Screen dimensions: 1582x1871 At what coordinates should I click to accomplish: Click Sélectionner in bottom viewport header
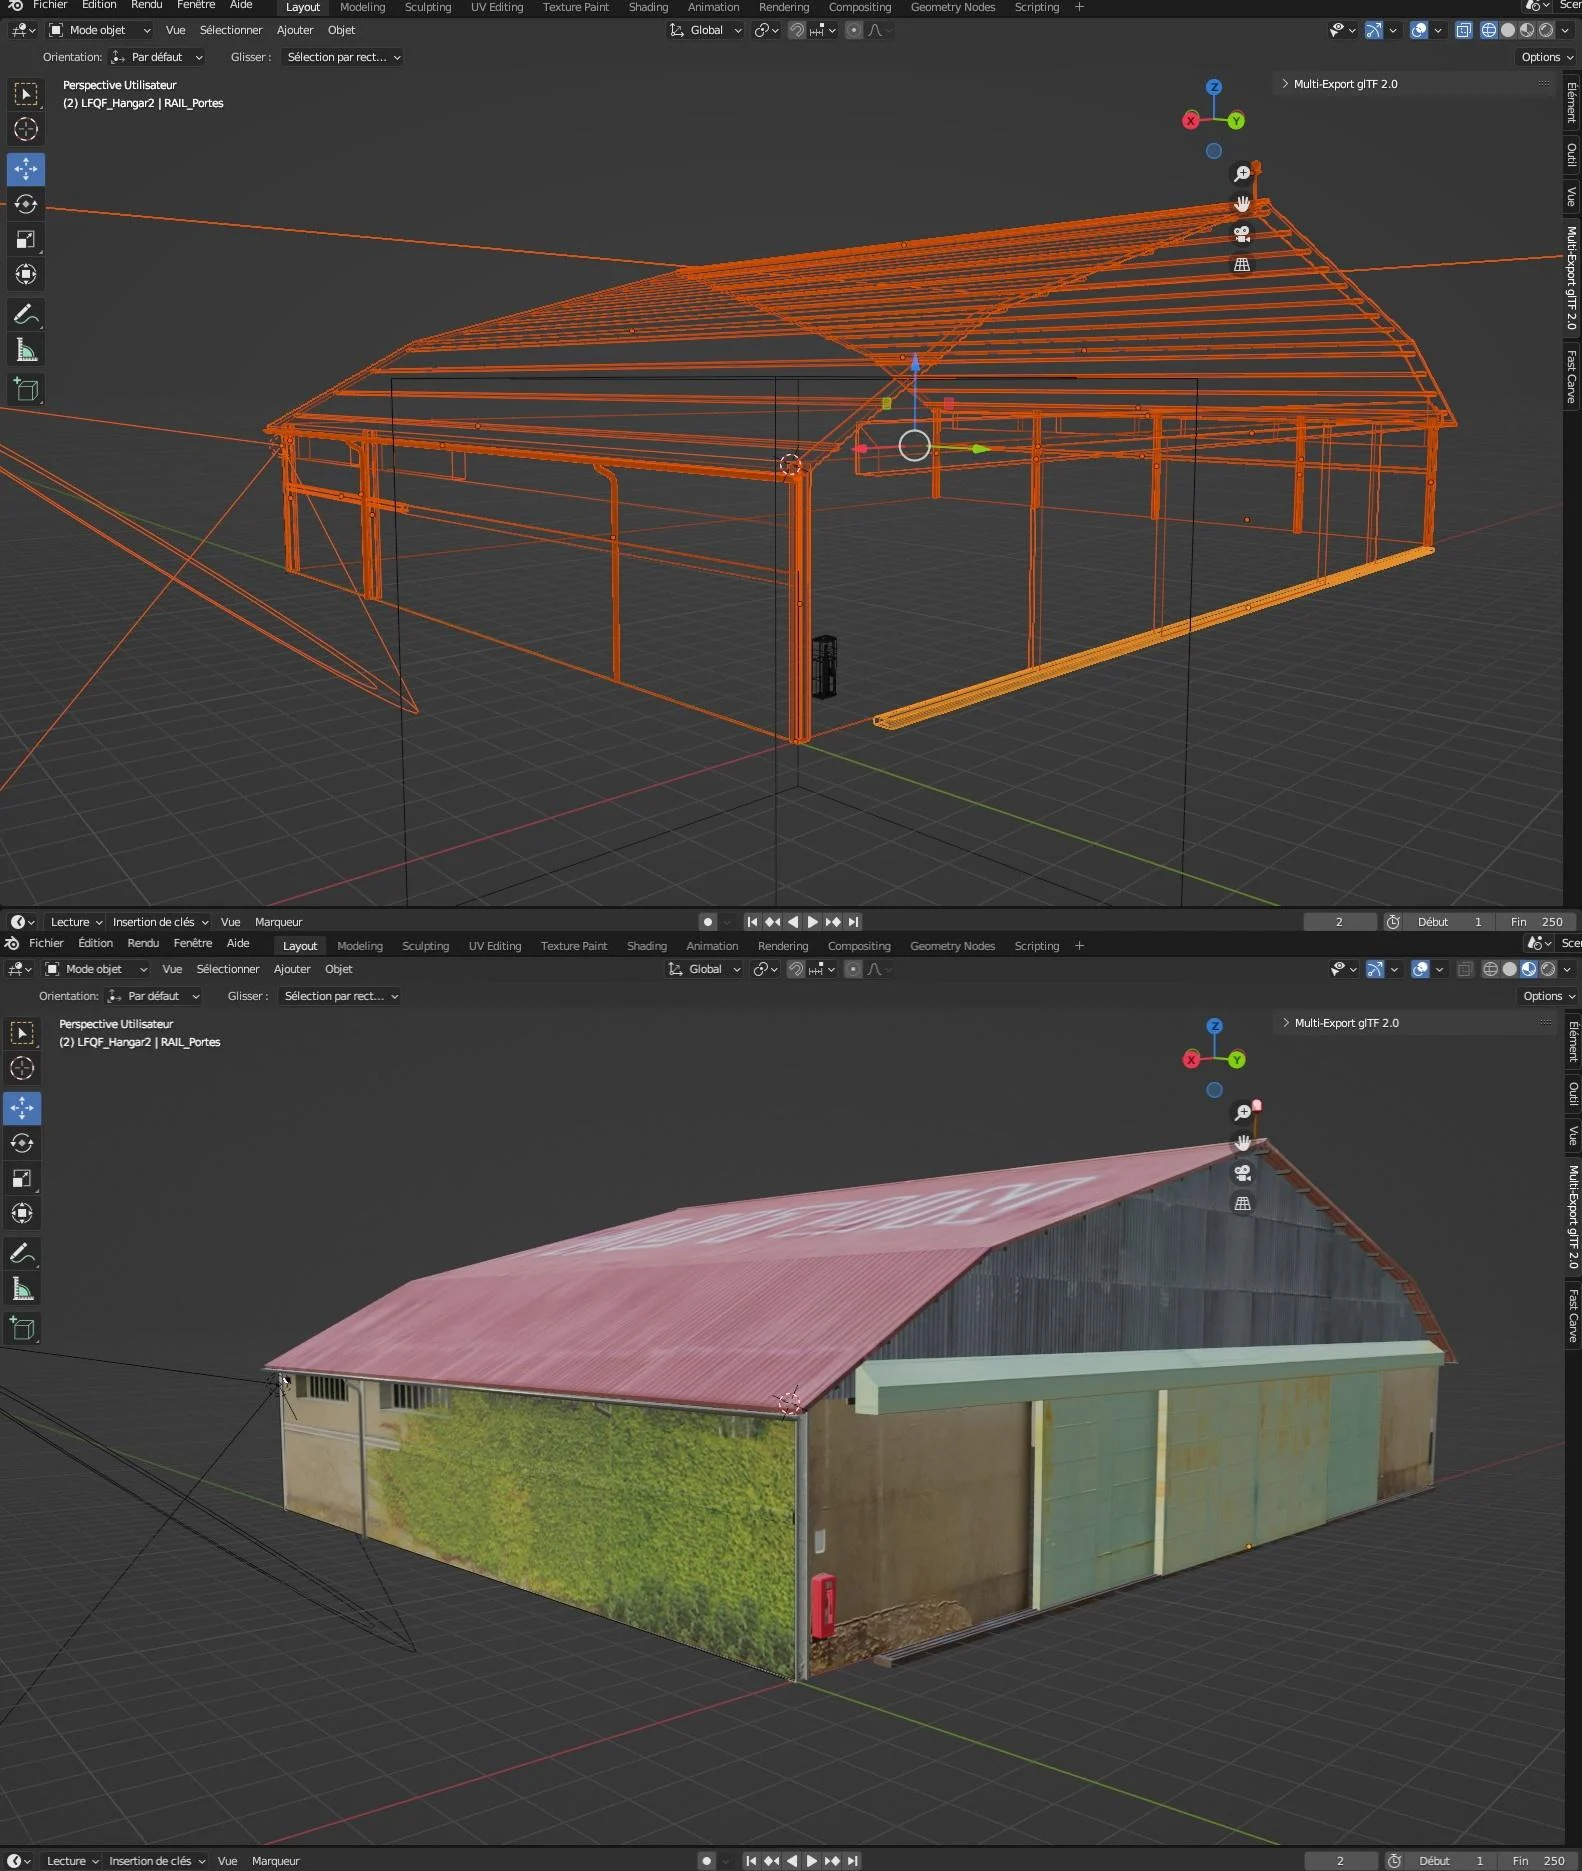tap(228, 969)
